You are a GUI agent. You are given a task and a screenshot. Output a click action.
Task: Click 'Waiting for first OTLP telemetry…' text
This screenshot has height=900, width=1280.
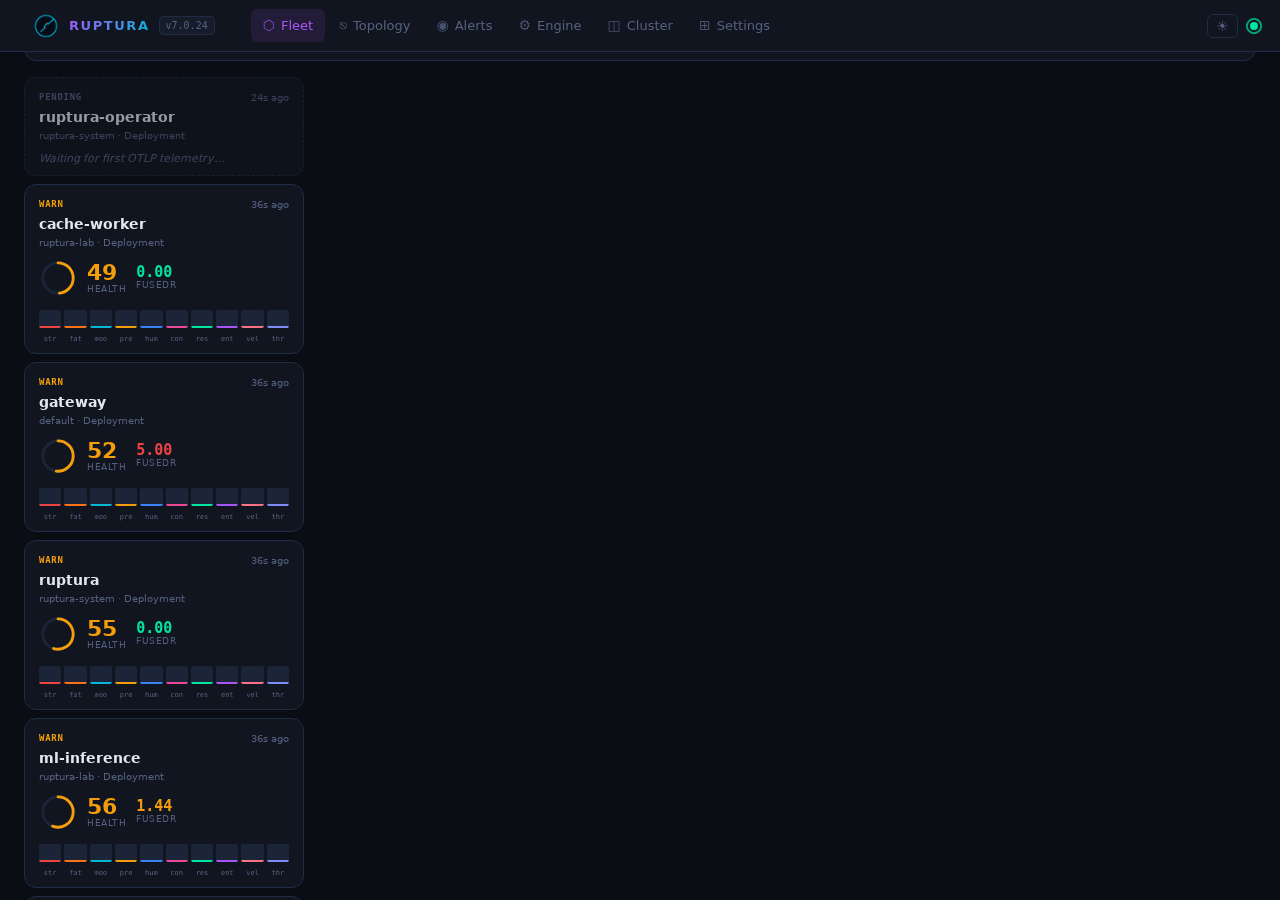[x=132, y=158]
